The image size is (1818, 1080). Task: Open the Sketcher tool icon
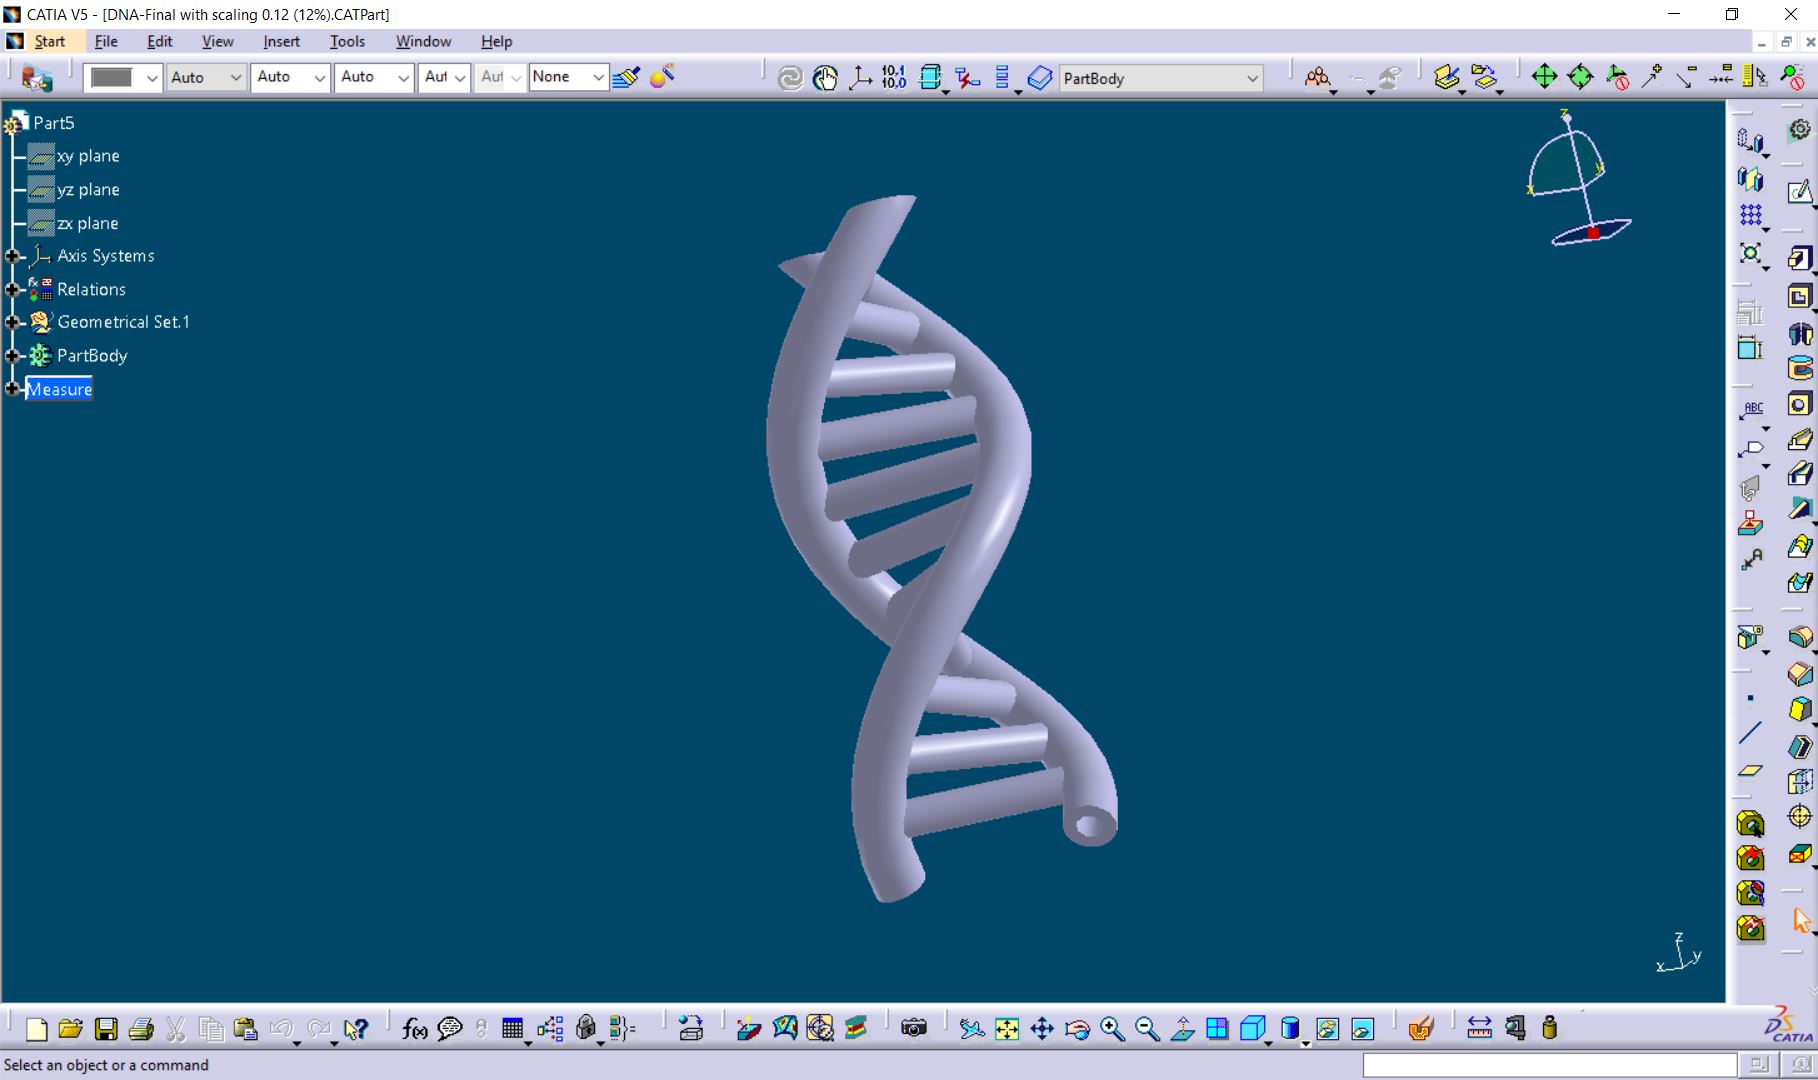(1800, 191)
